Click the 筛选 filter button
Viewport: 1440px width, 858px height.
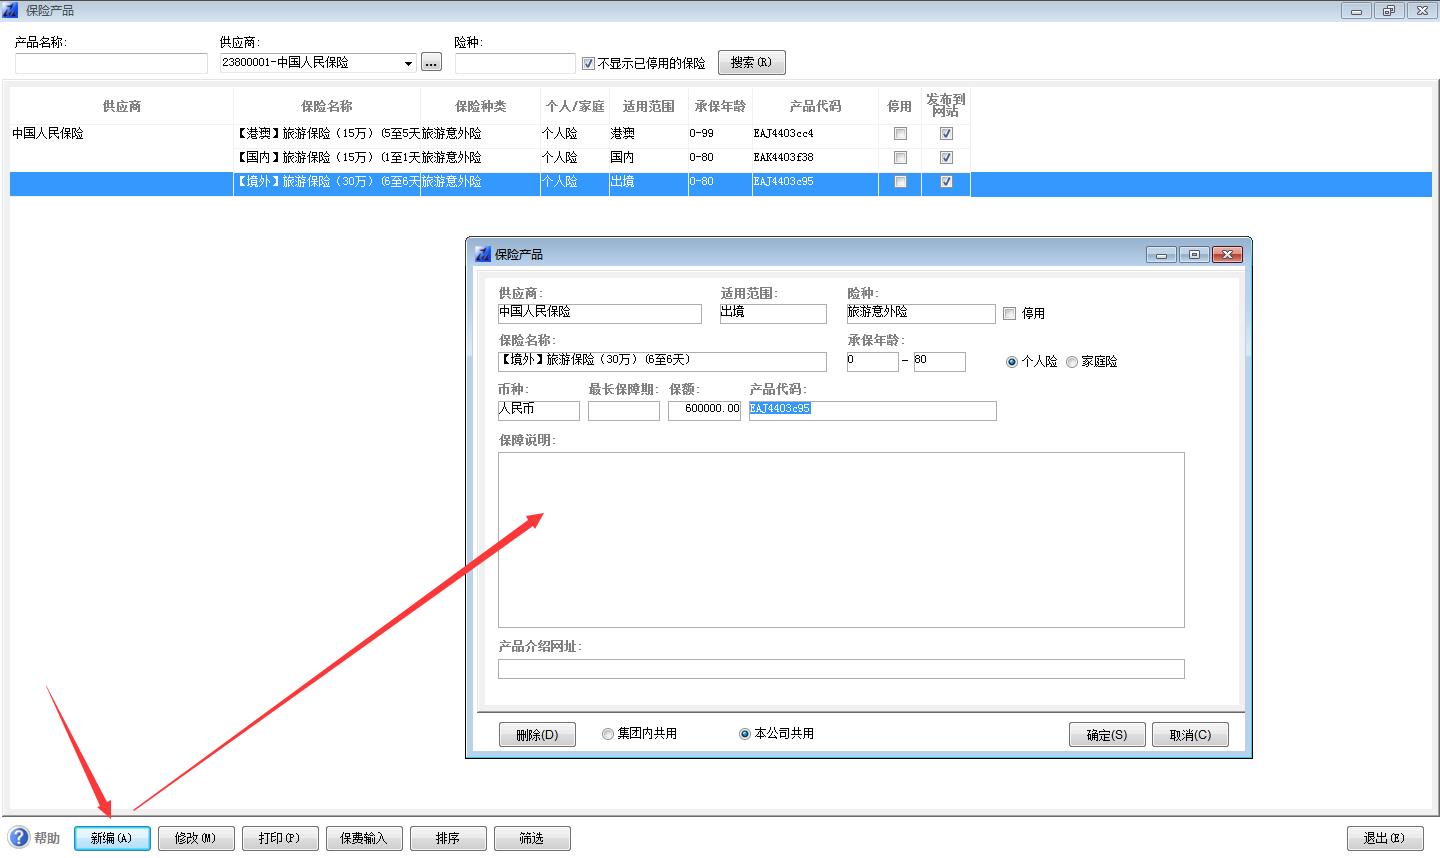tap(531, 838)
